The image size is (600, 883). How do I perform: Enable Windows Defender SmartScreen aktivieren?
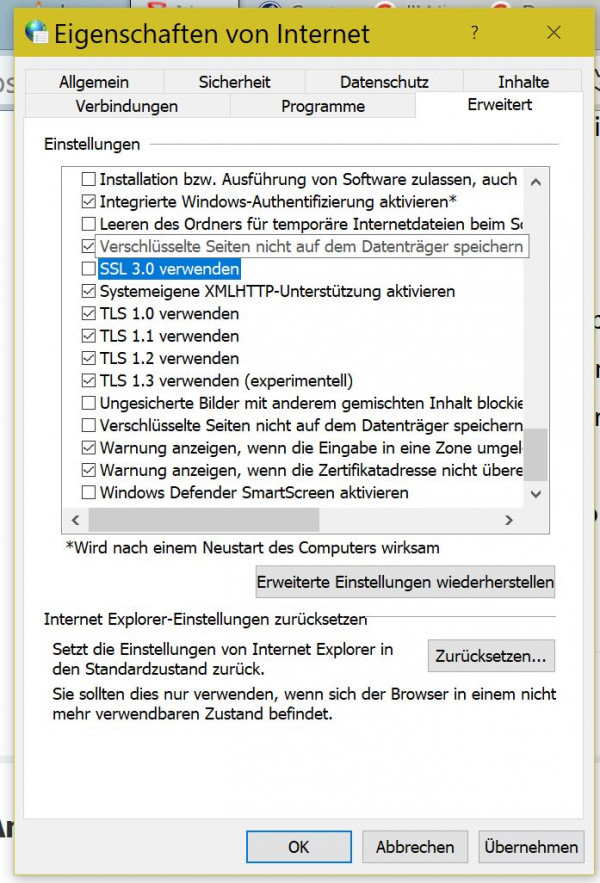pyautogui.click(x=88, y=493)
